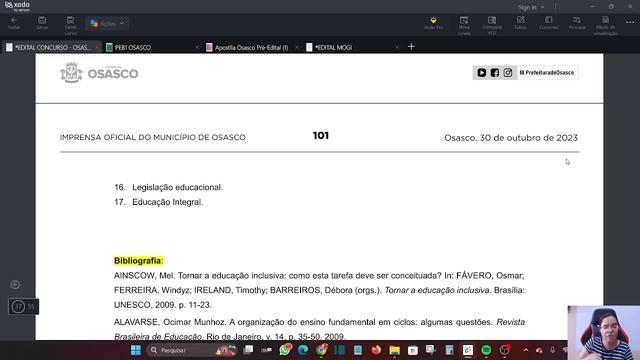Open the Sign in dropdown

pos(531,7)
